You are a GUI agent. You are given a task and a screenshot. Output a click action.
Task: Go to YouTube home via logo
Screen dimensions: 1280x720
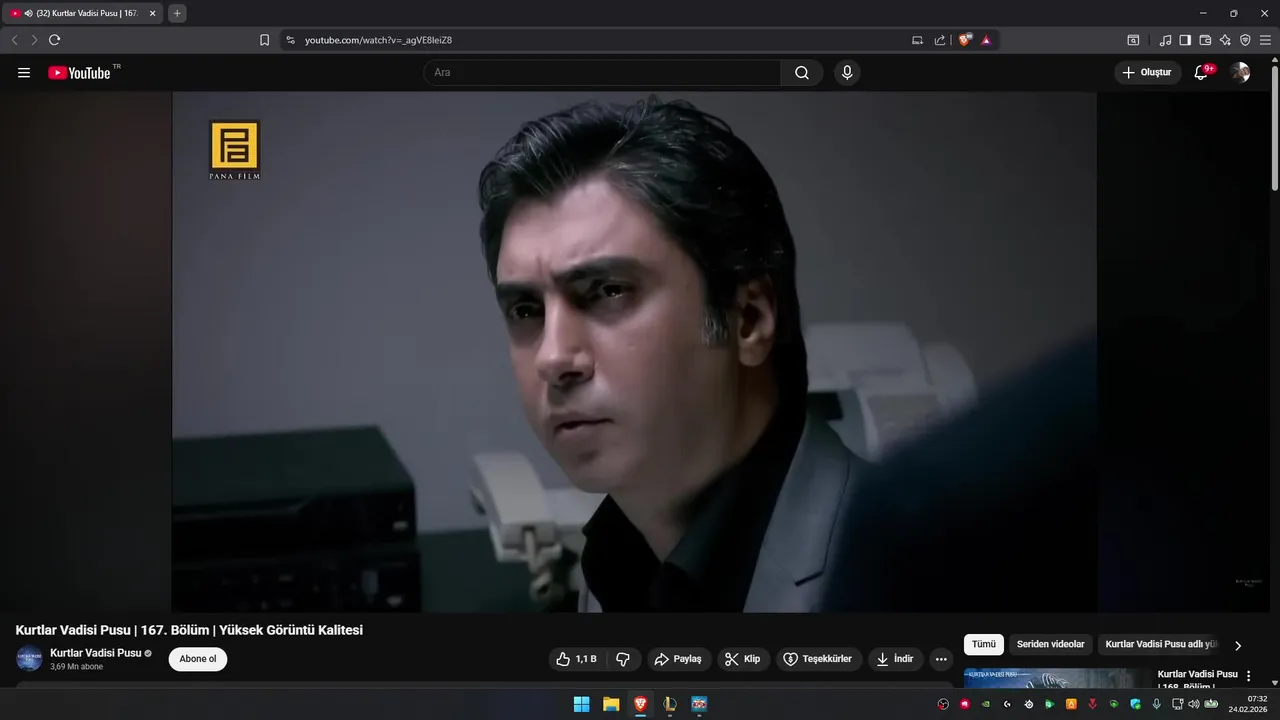point(80,73)
